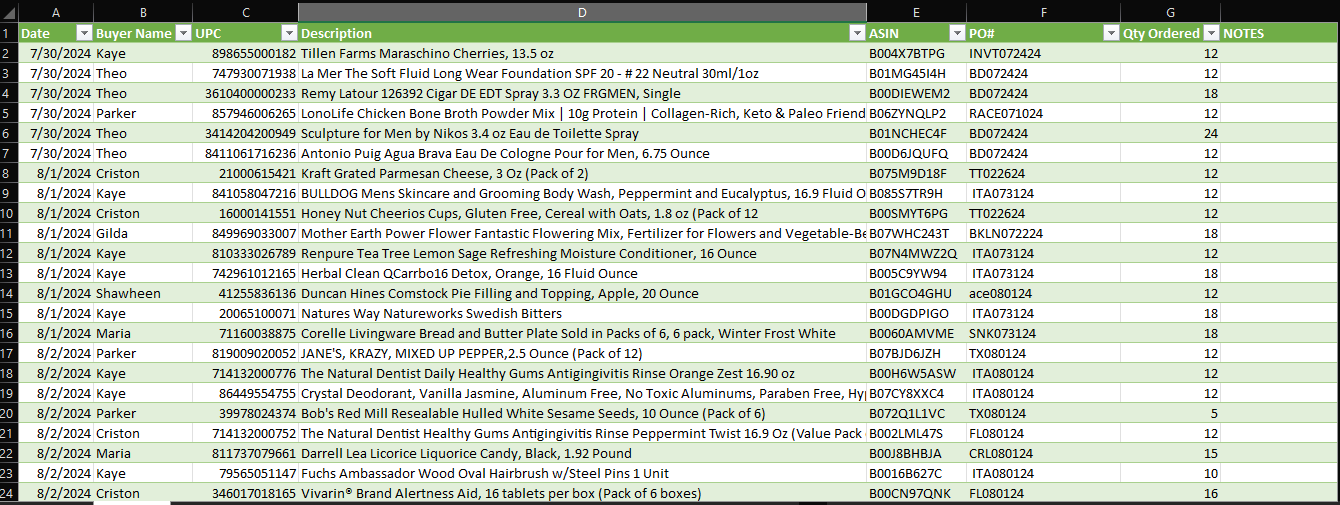
Task: Click ASIN cell B004X7BTPG
Action: 916,53
